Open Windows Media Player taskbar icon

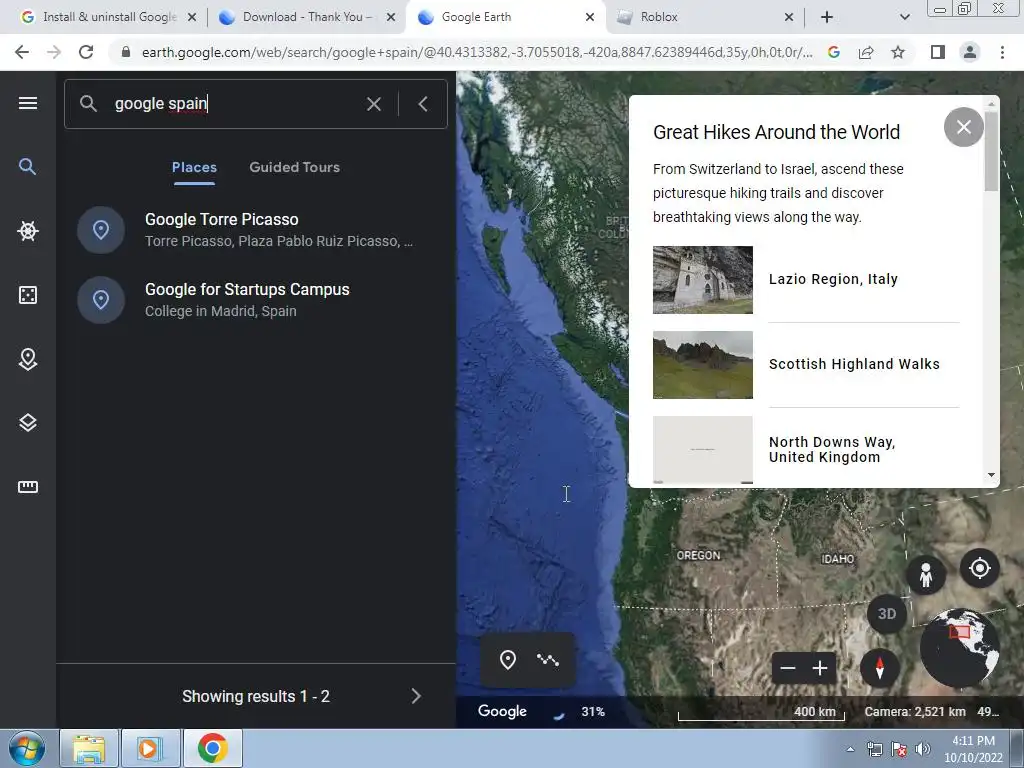(x=149, y=748)
